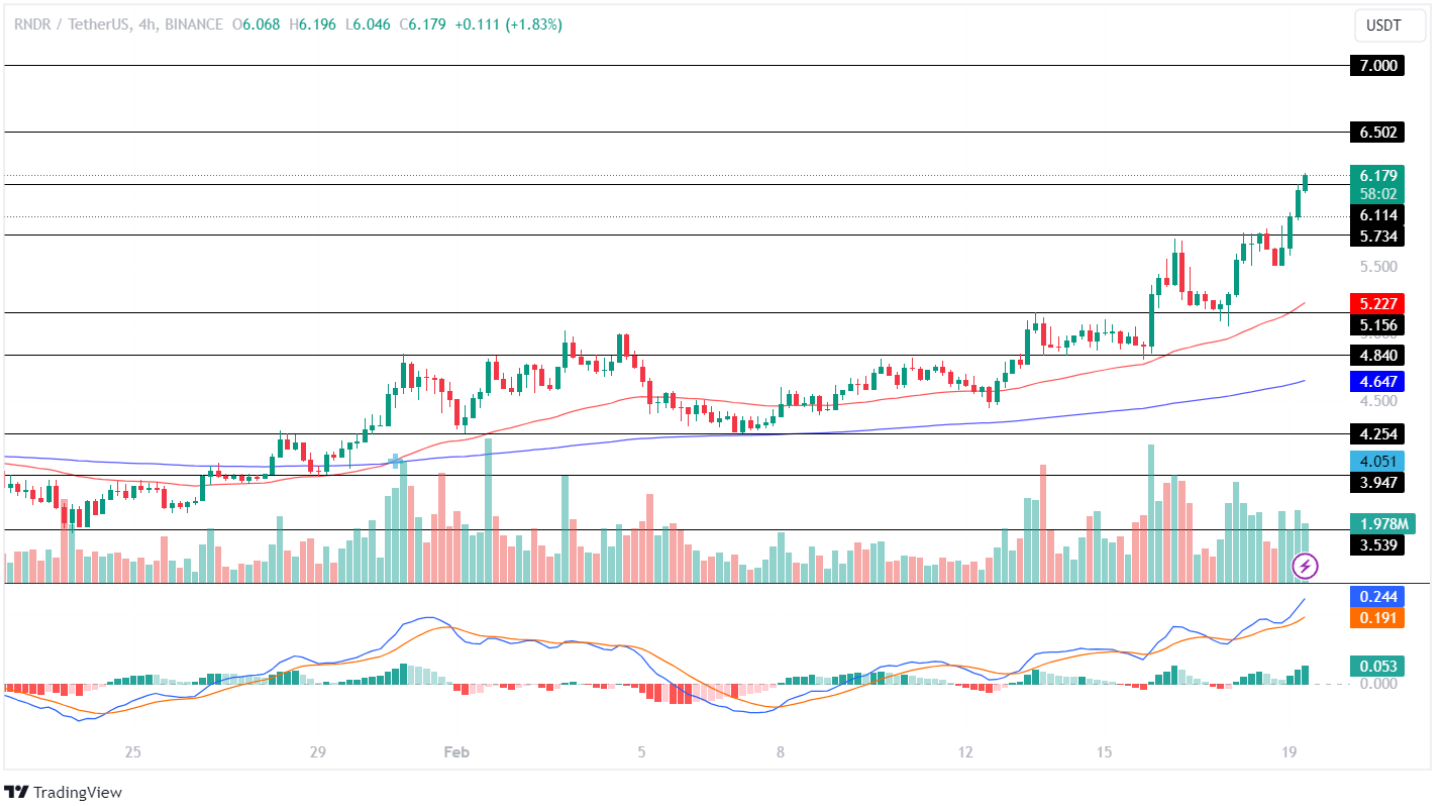Click the purple lightning bolt icon

tap(1304, 567)
